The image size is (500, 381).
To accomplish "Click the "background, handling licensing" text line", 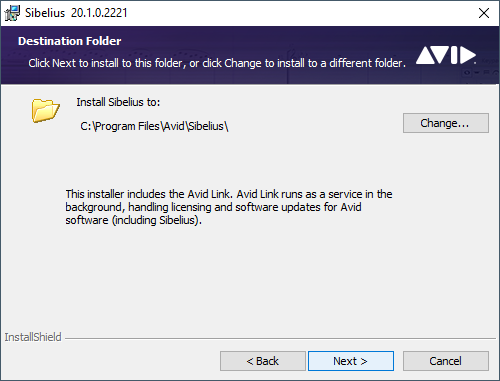I will point(213,207).
